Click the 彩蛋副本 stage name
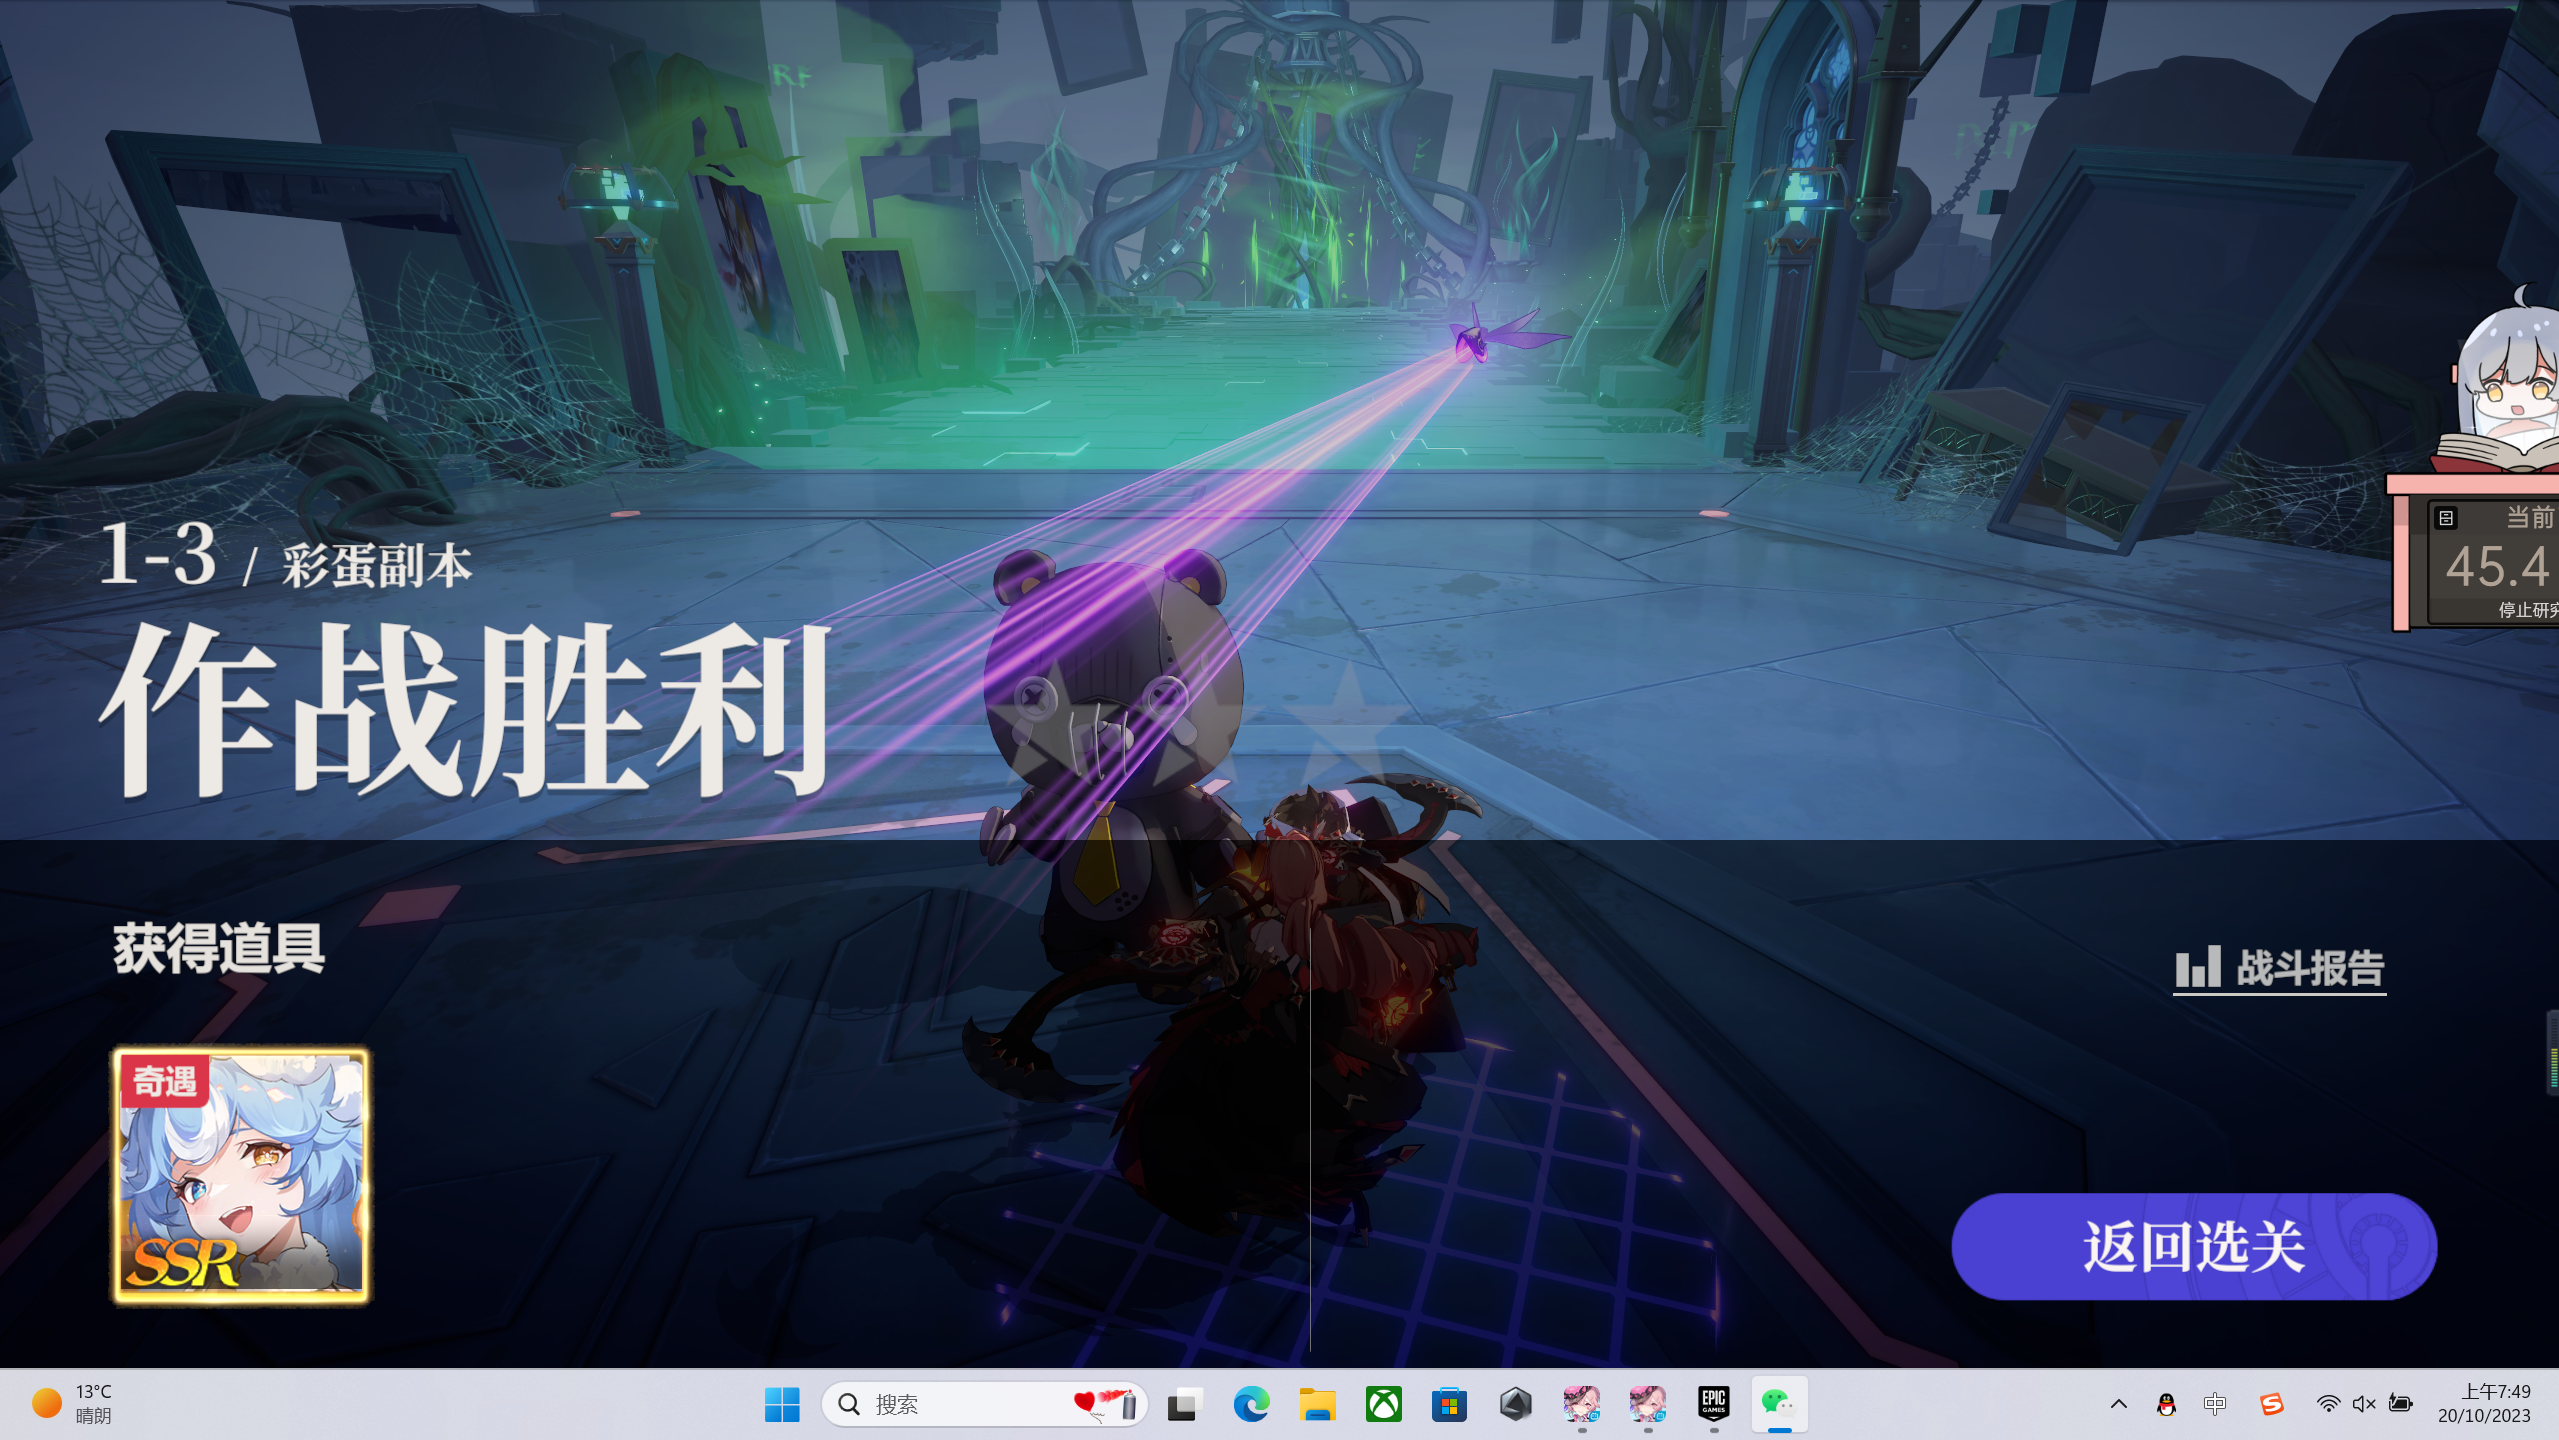Image resolution: width=2559 pixels, height=1440 pixels. (x=377, y=565)
